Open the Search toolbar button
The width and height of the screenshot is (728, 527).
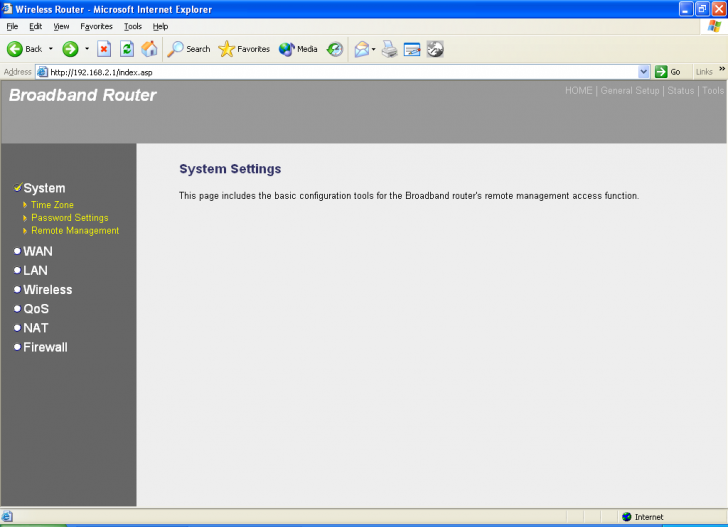click(x=189, y=49)
